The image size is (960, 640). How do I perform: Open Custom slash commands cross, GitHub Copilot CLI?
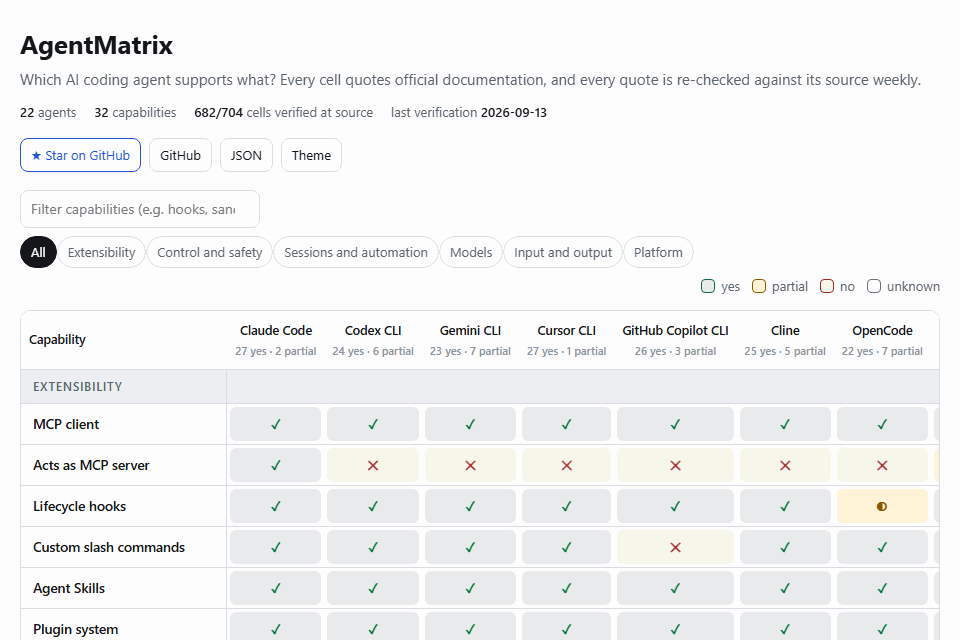click(x=675, y=547)
